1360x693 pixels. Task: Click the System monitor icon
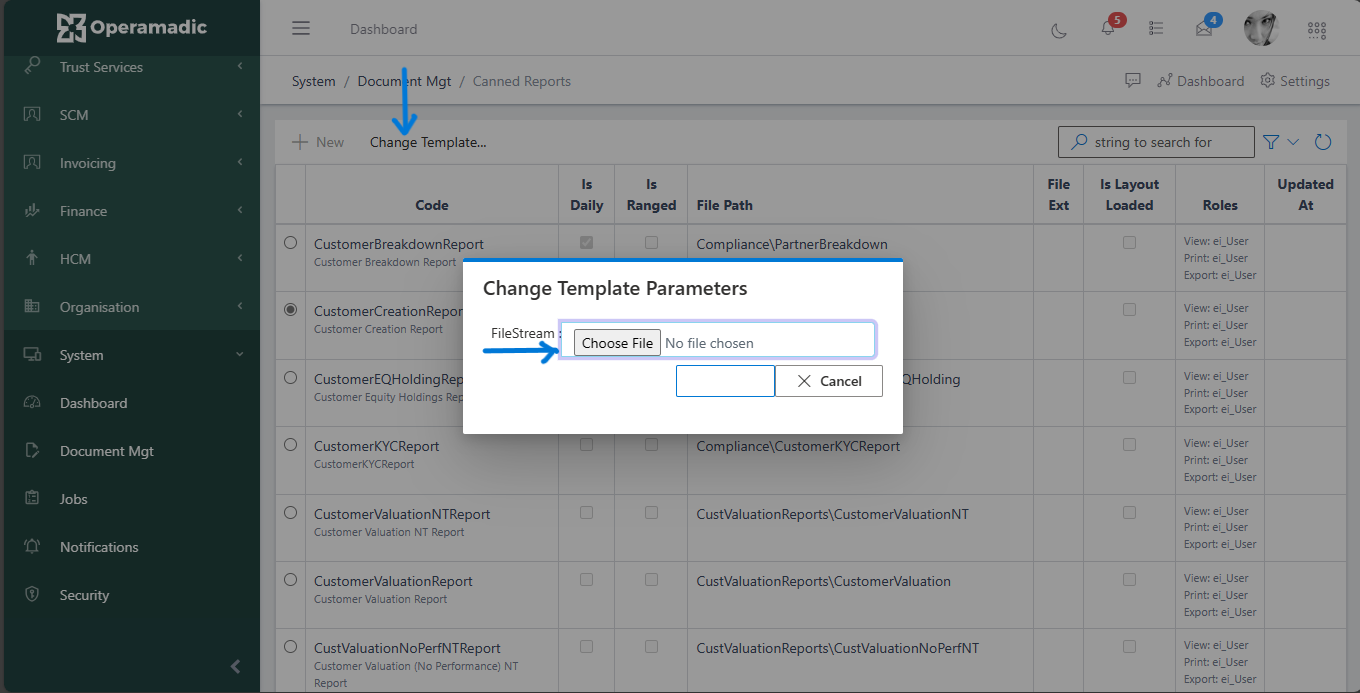[32, 354]
